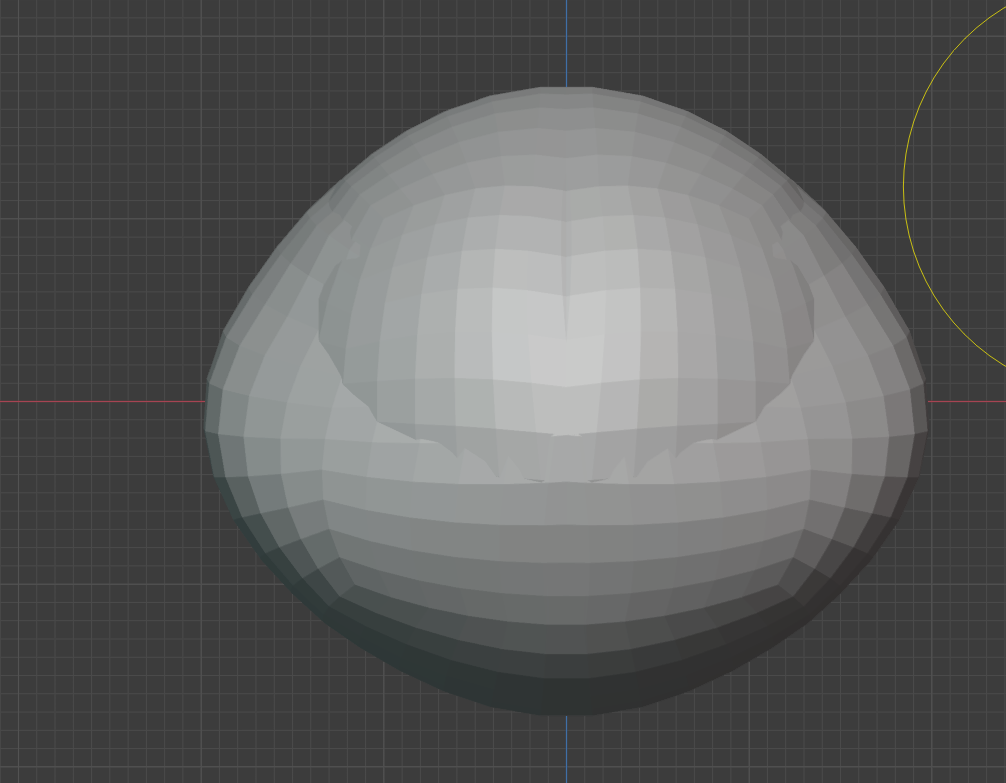Click the red X axis line left of the mesh
1006x783 pixels.
[x=103, y=401]
